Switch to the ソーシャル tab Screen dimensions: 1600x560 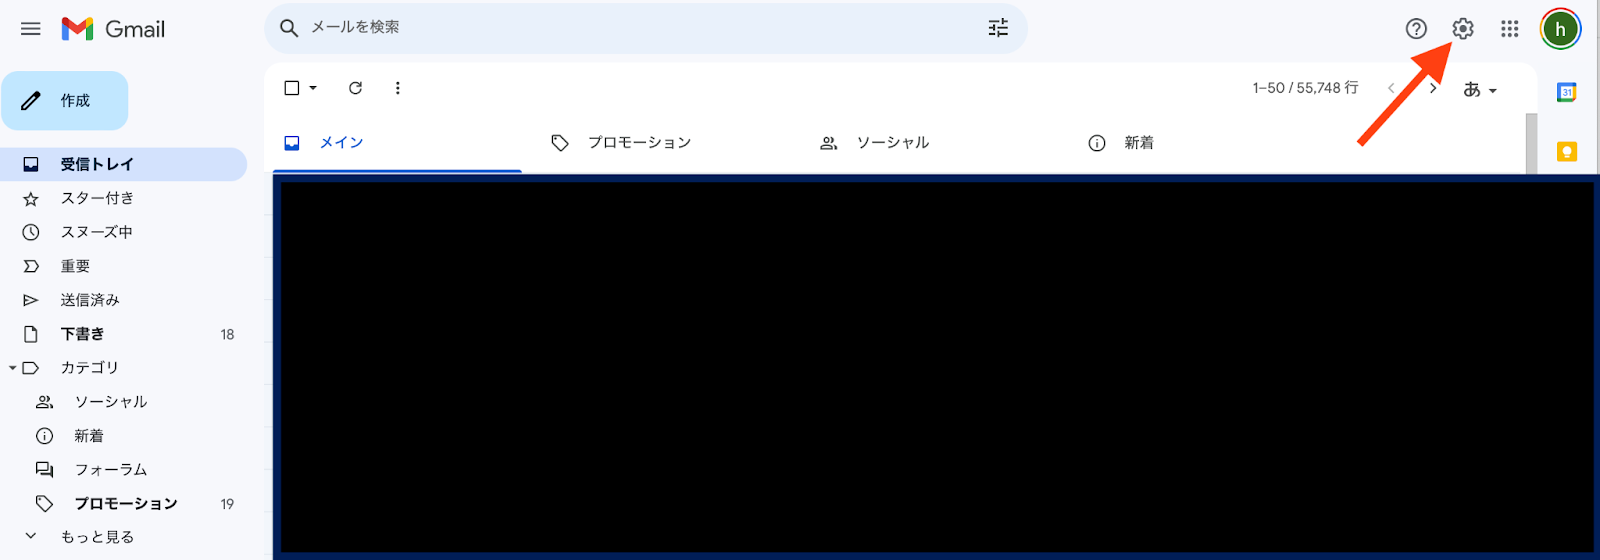coord(875,143)
